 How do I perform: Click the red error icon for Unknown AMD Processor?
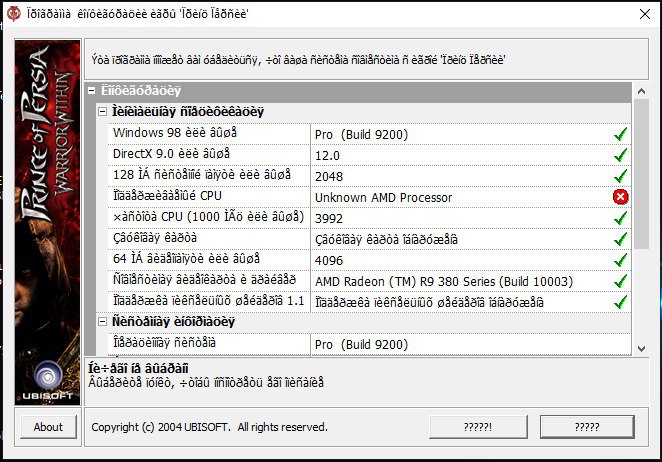coord(620,197)
